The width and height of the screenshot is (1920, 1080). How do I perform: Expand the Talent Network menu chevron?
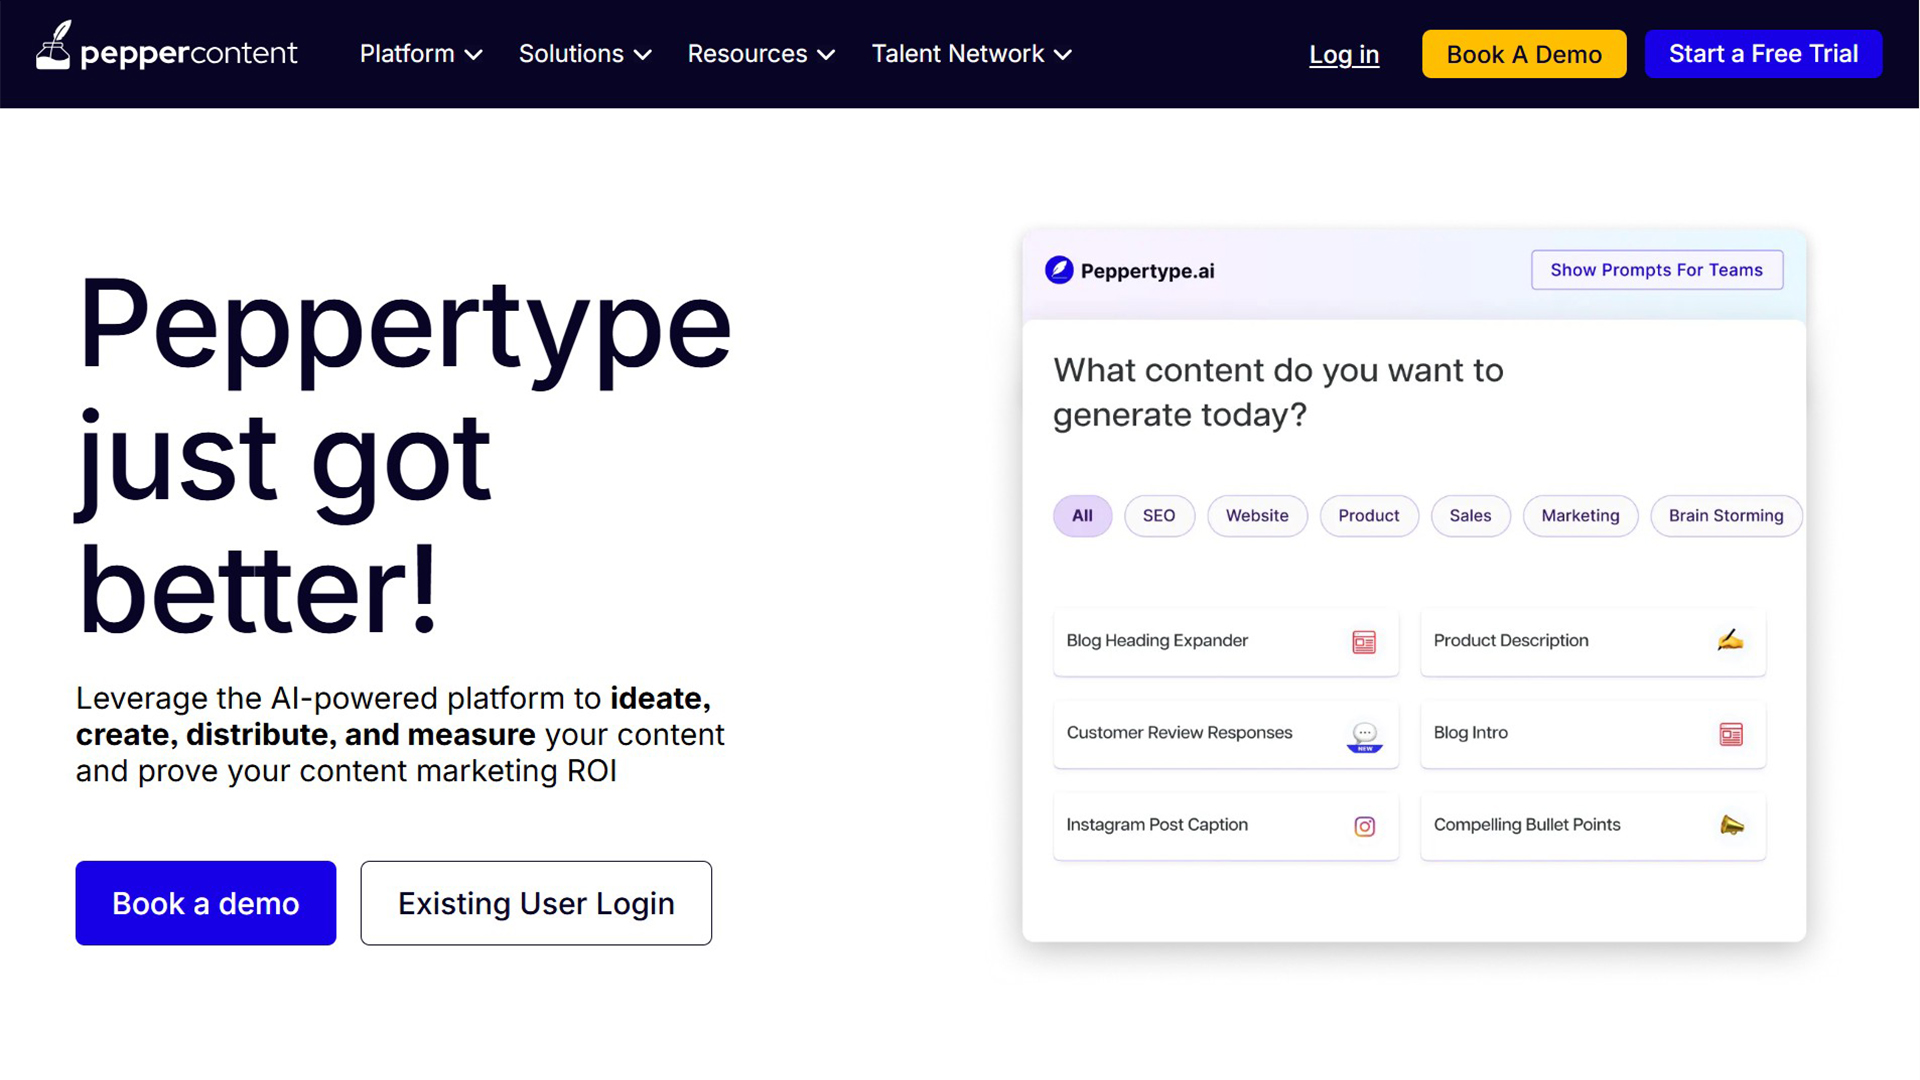pyautogui.click(x=1063, y=55)
